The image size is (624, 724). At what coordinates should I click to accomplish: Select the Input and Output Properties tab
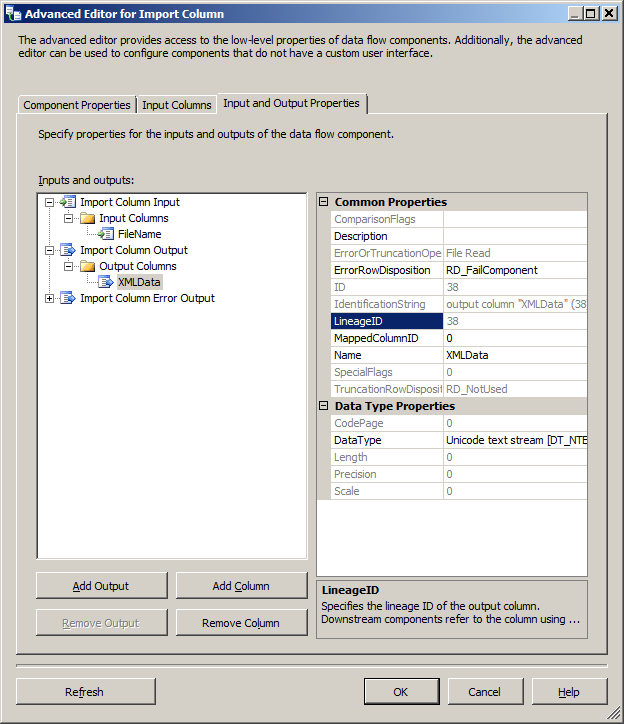click(x=291, y=103)
